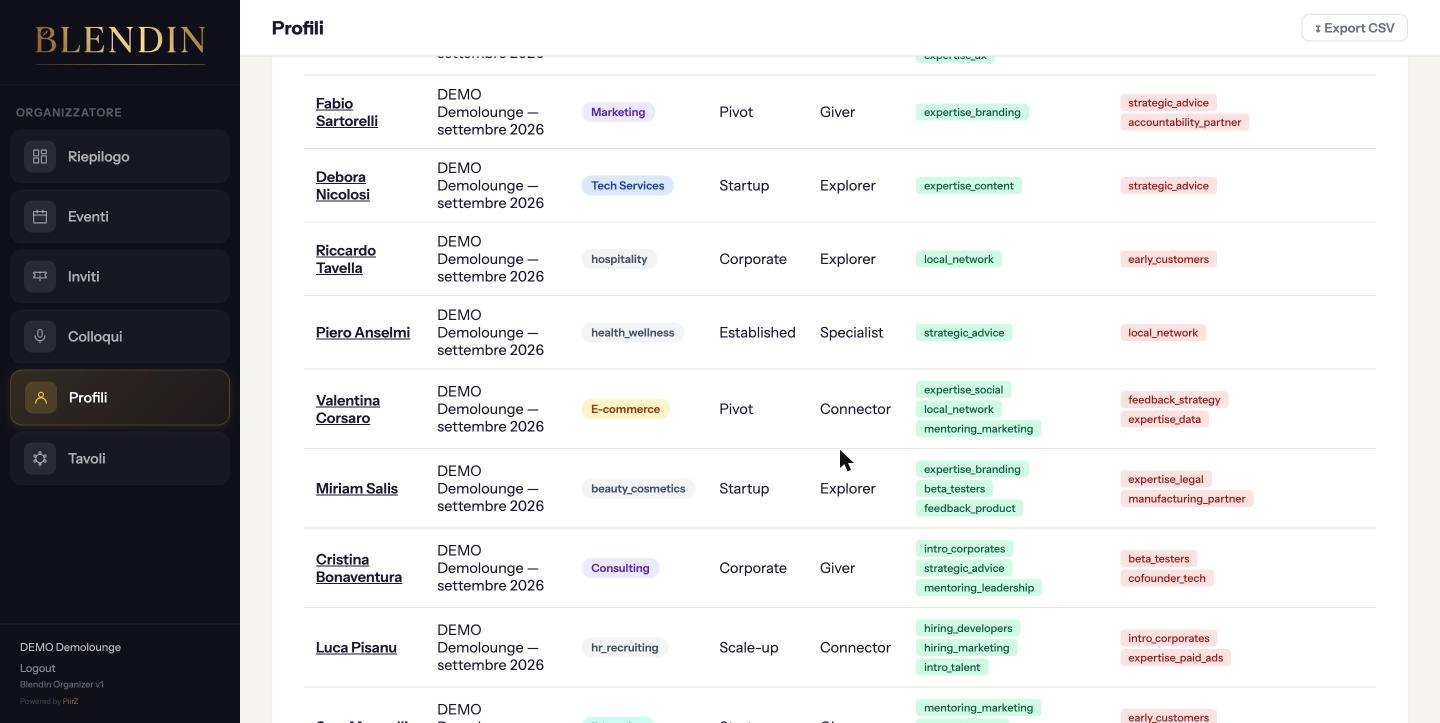Image resolution: width=1440 pixels, height=723 pixels.
Task: Click the Logout link
Action: click(38, 668)
